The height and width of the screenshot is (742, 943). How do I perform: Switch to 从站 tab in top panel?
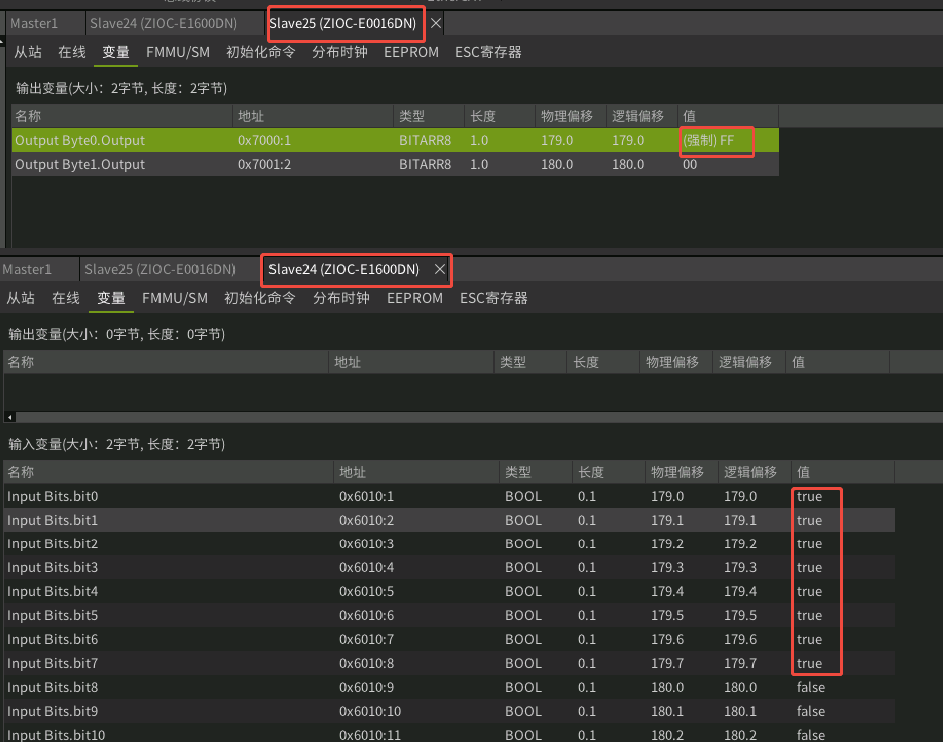28,52
